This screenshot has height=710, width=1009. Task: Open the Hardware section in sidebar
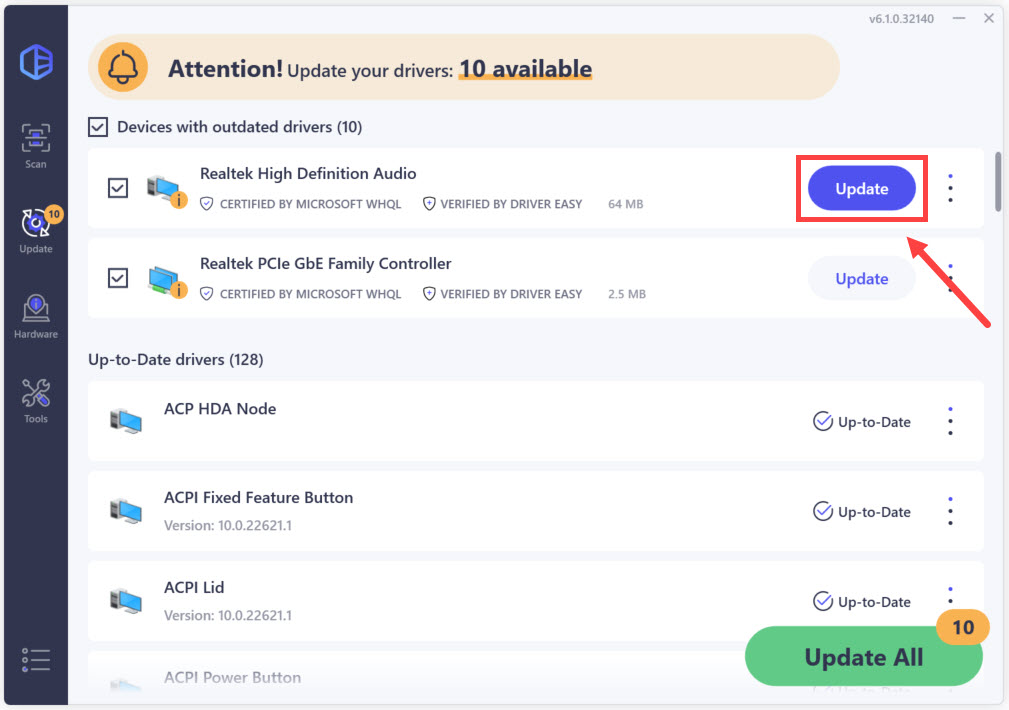click(x=36, y=315)
